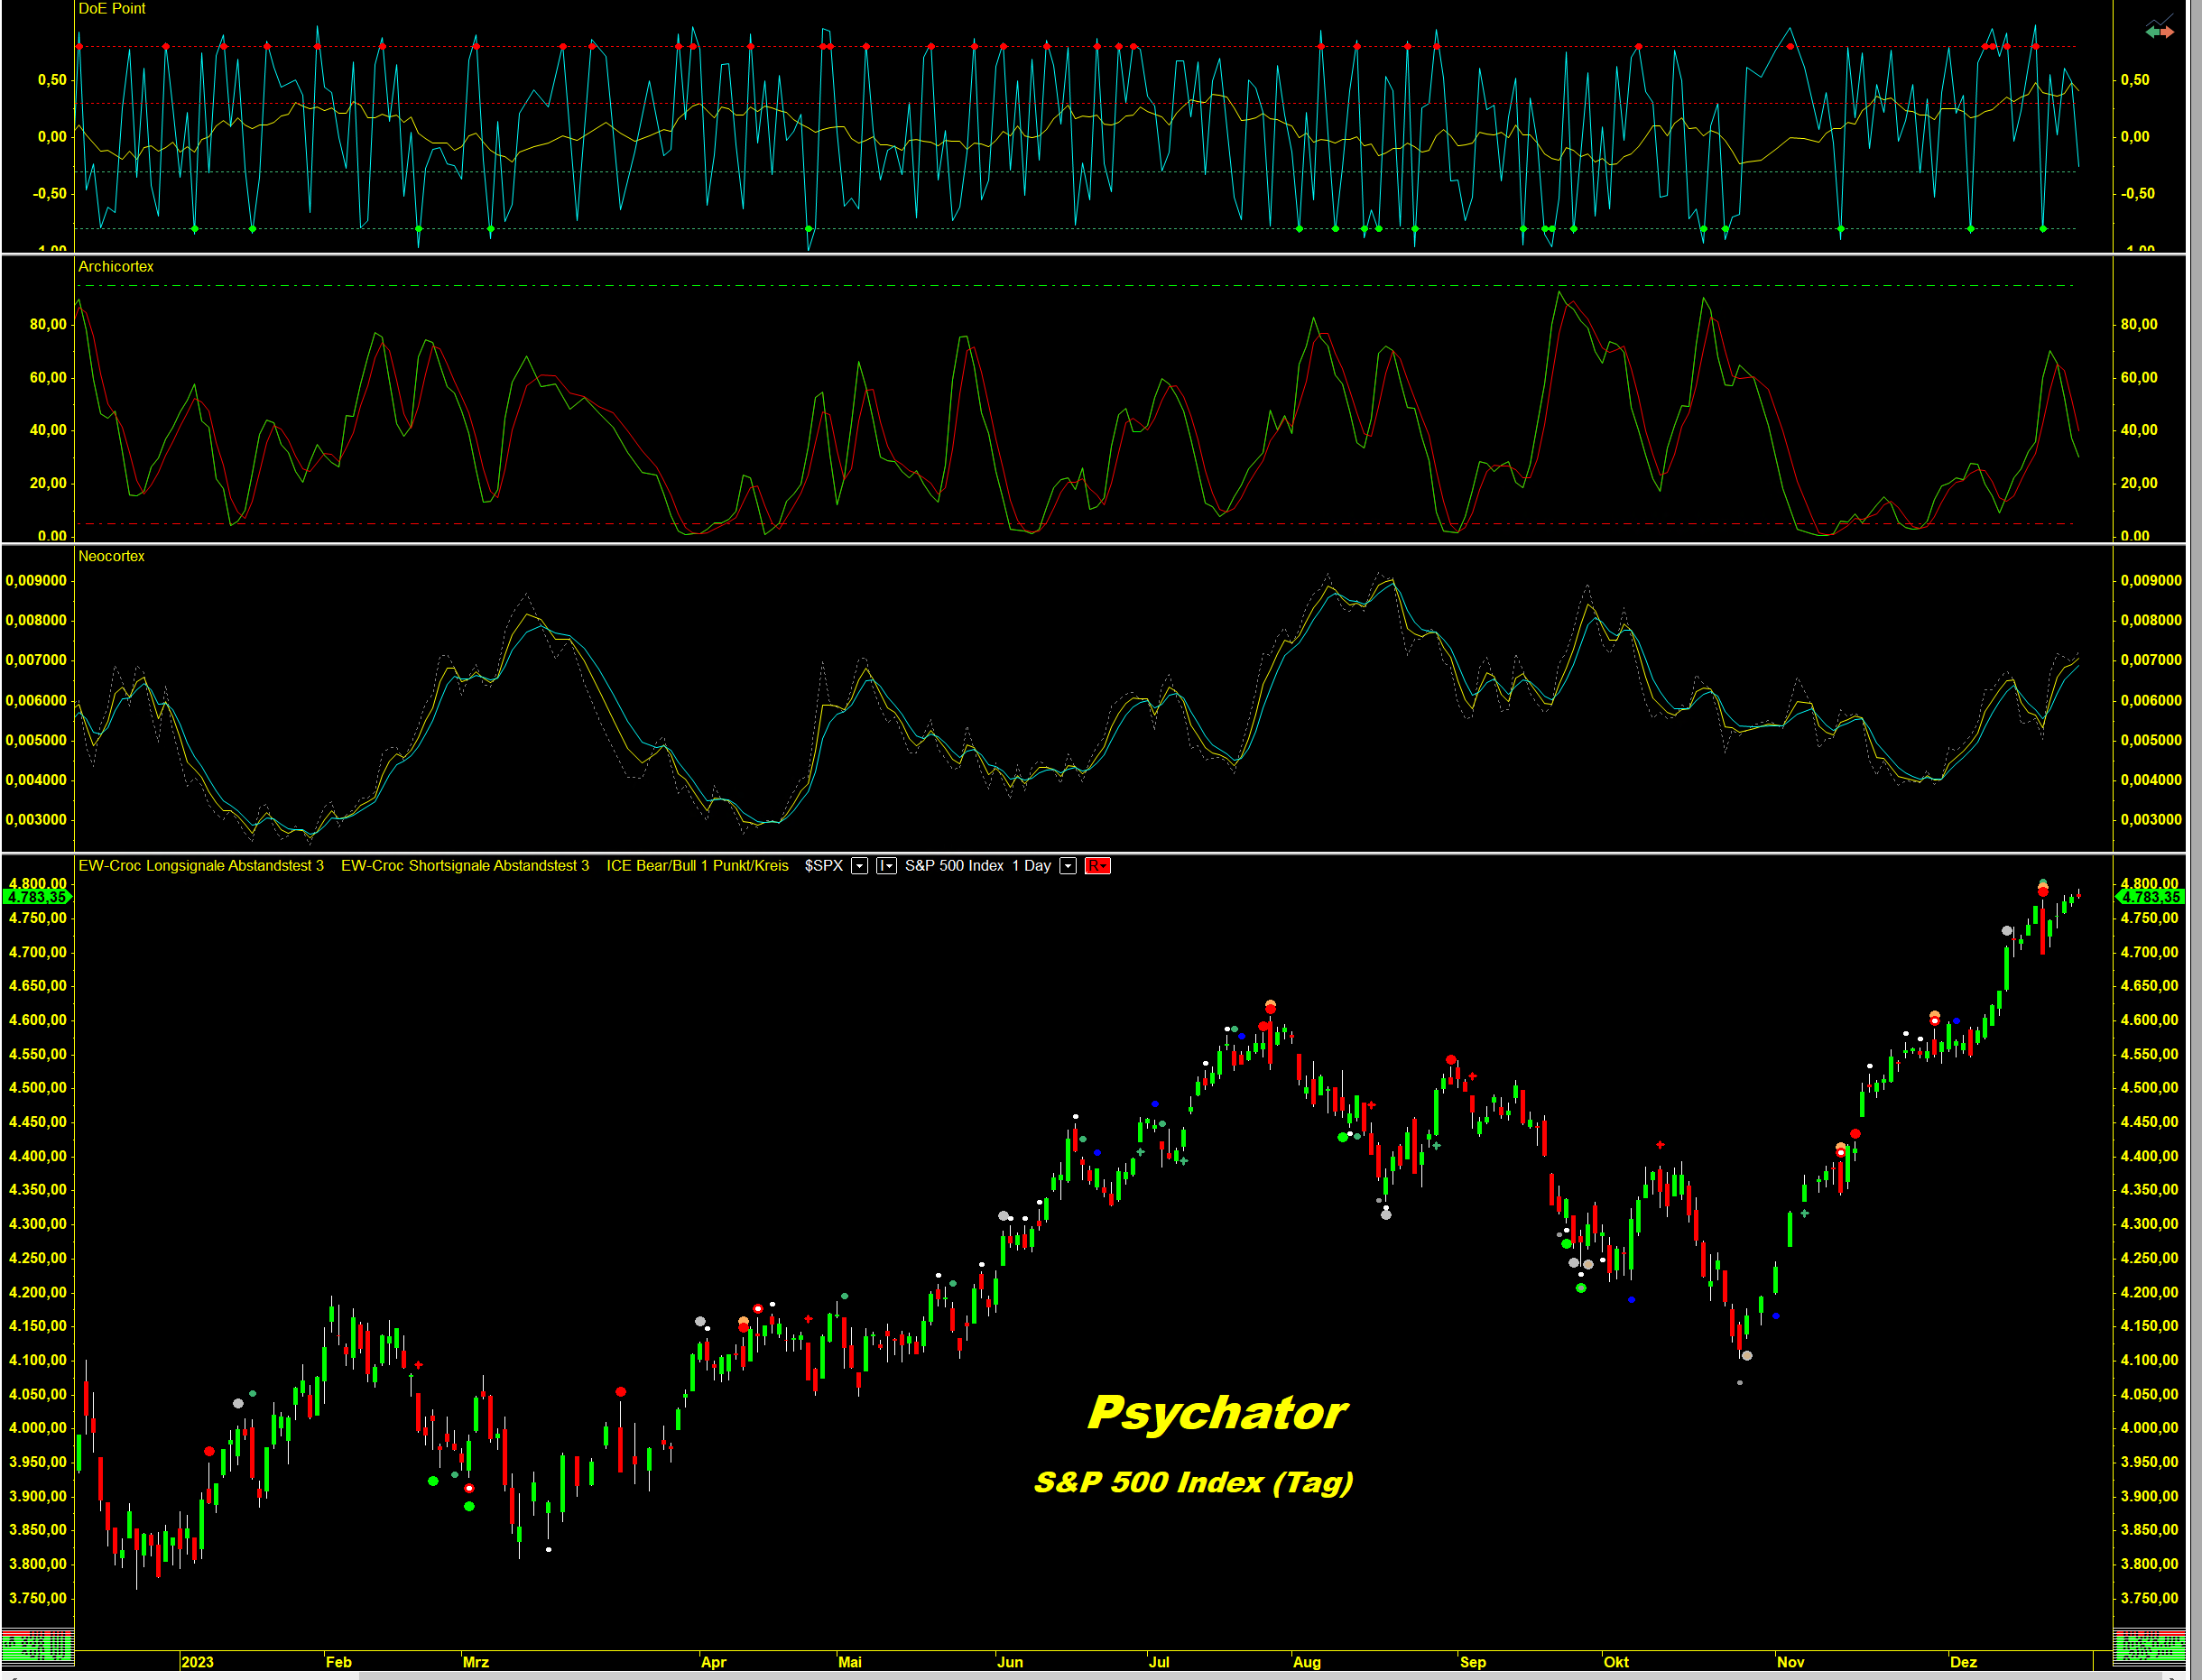The width and height of the screenshot is (2202, 1680).
Task: Open the red R dropdown button
Action: pos(1097,866)
